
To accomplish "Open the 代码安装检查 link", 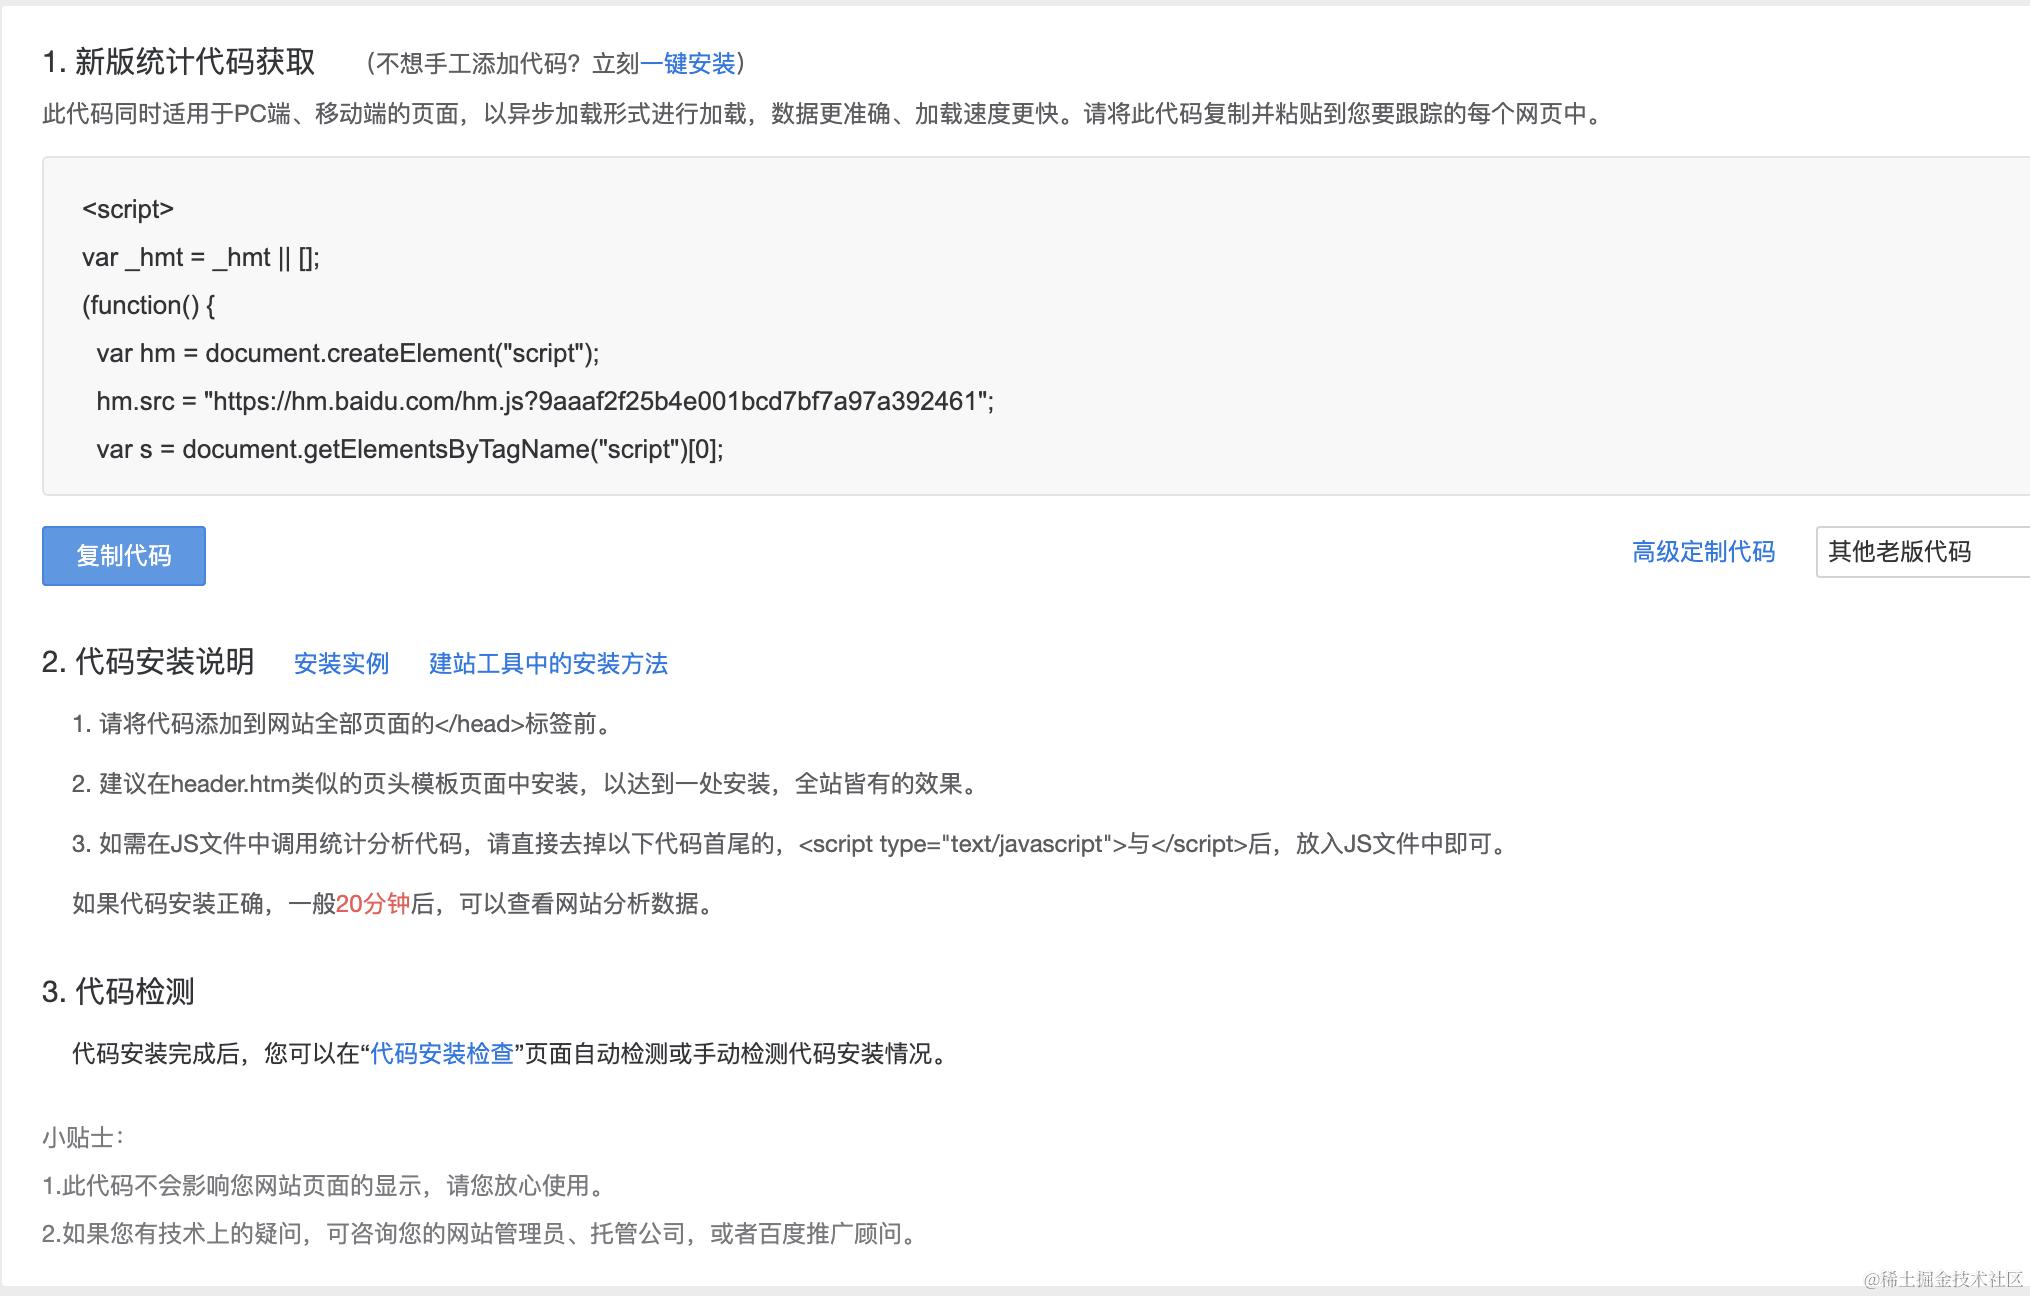I will 442,1053.
